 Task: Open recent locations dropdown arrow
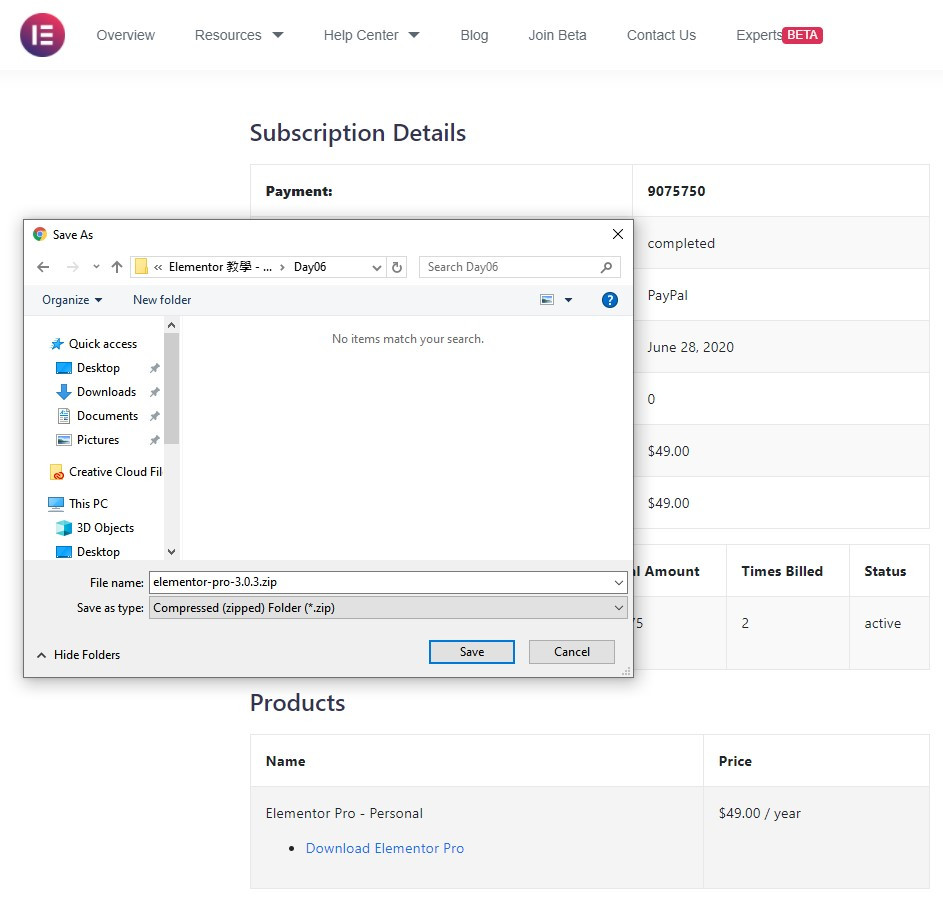tap(96, 267)
